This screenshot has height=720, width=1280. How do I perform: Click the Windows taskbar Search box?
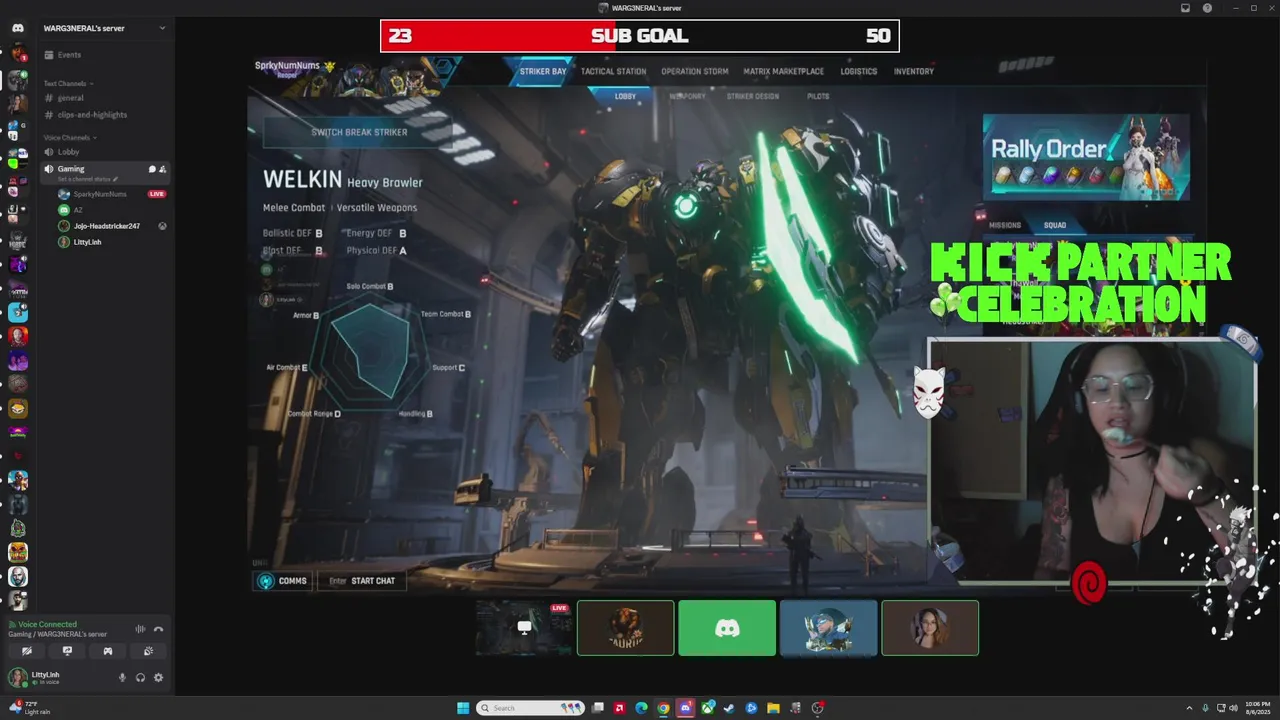tap(531, 708)
